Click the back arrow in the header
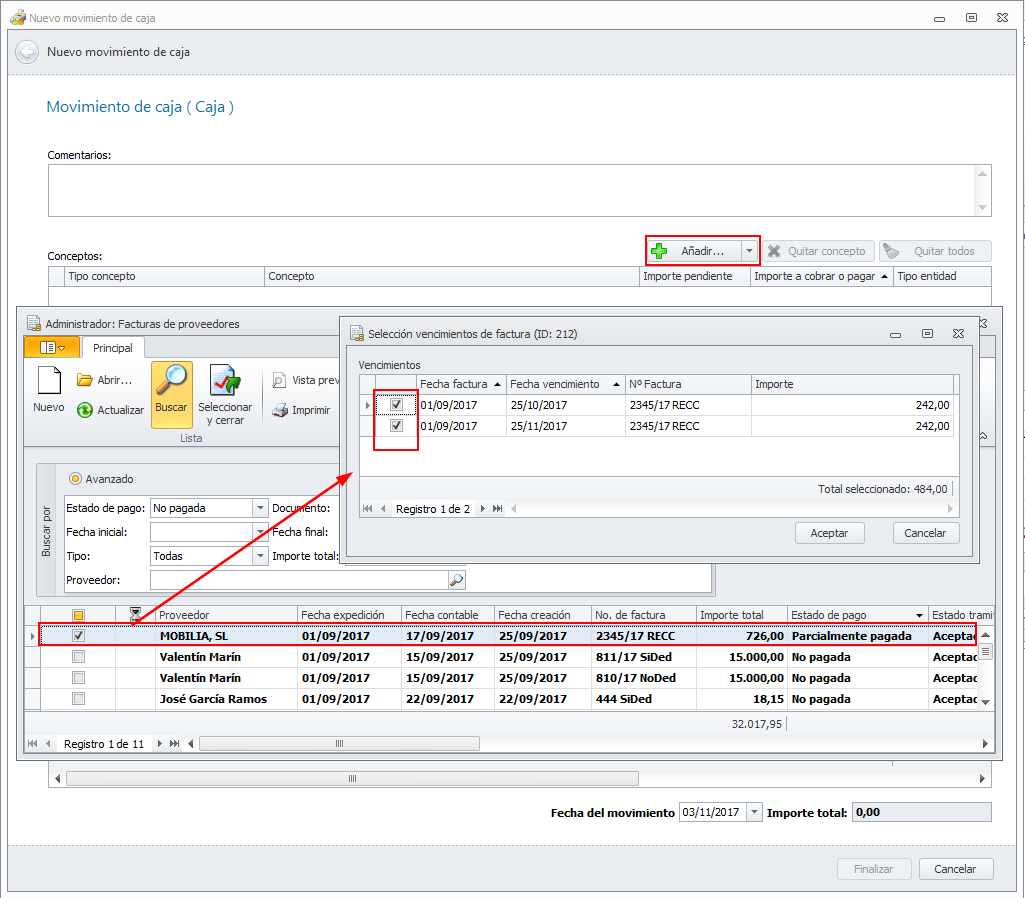Image resolution: width=1025 pixels, height=898 pixels. pos(27,52)
